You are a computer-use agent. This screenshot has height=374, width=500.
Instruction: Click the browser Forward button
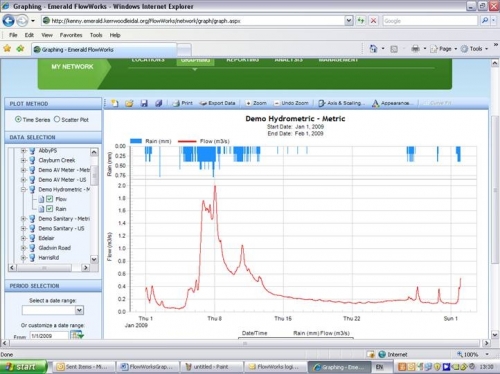(x=22, y=21)
